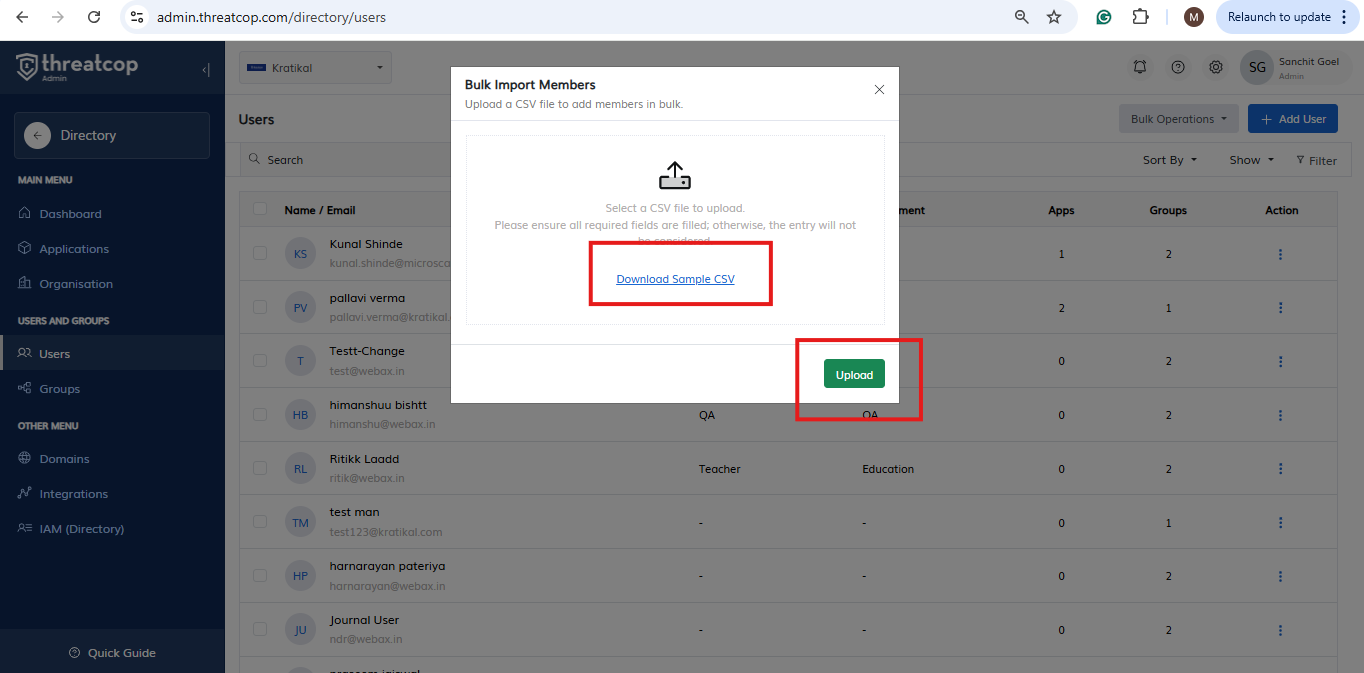1364x673 pixels.
Task: Collapse the sidebar using the chevron icon
Action: click(x=206, y=70)
